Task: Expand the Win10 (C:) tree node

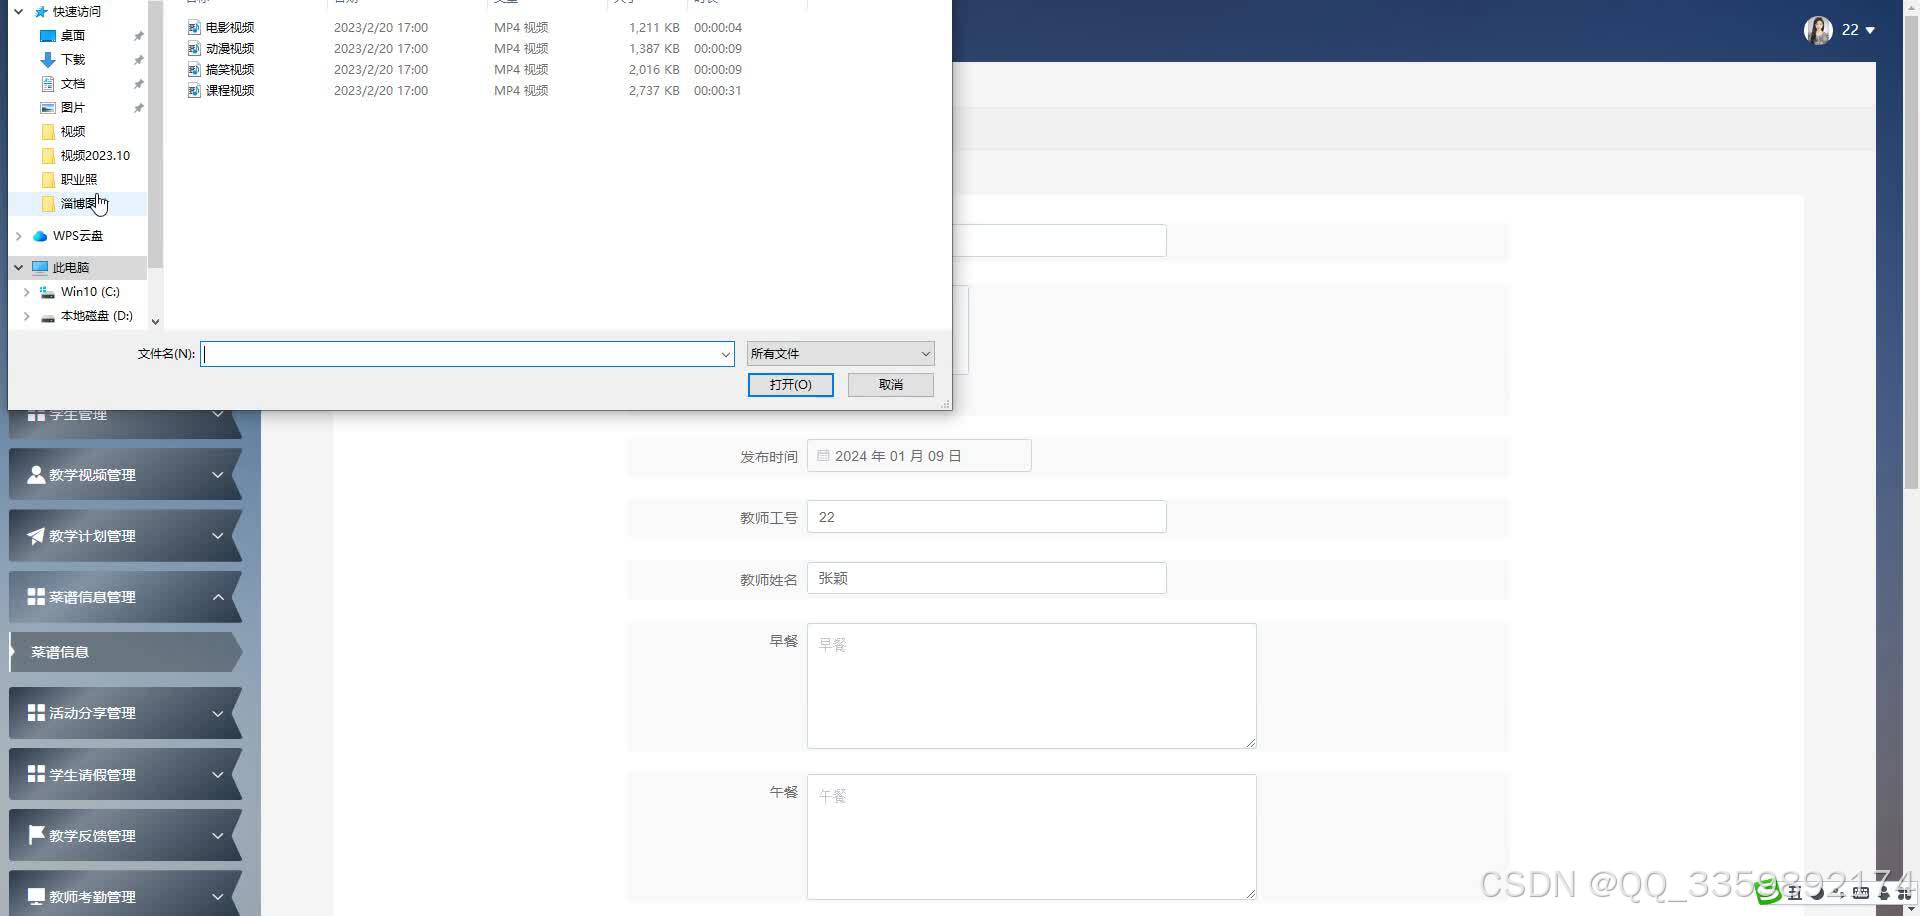Action: [26, 292]
